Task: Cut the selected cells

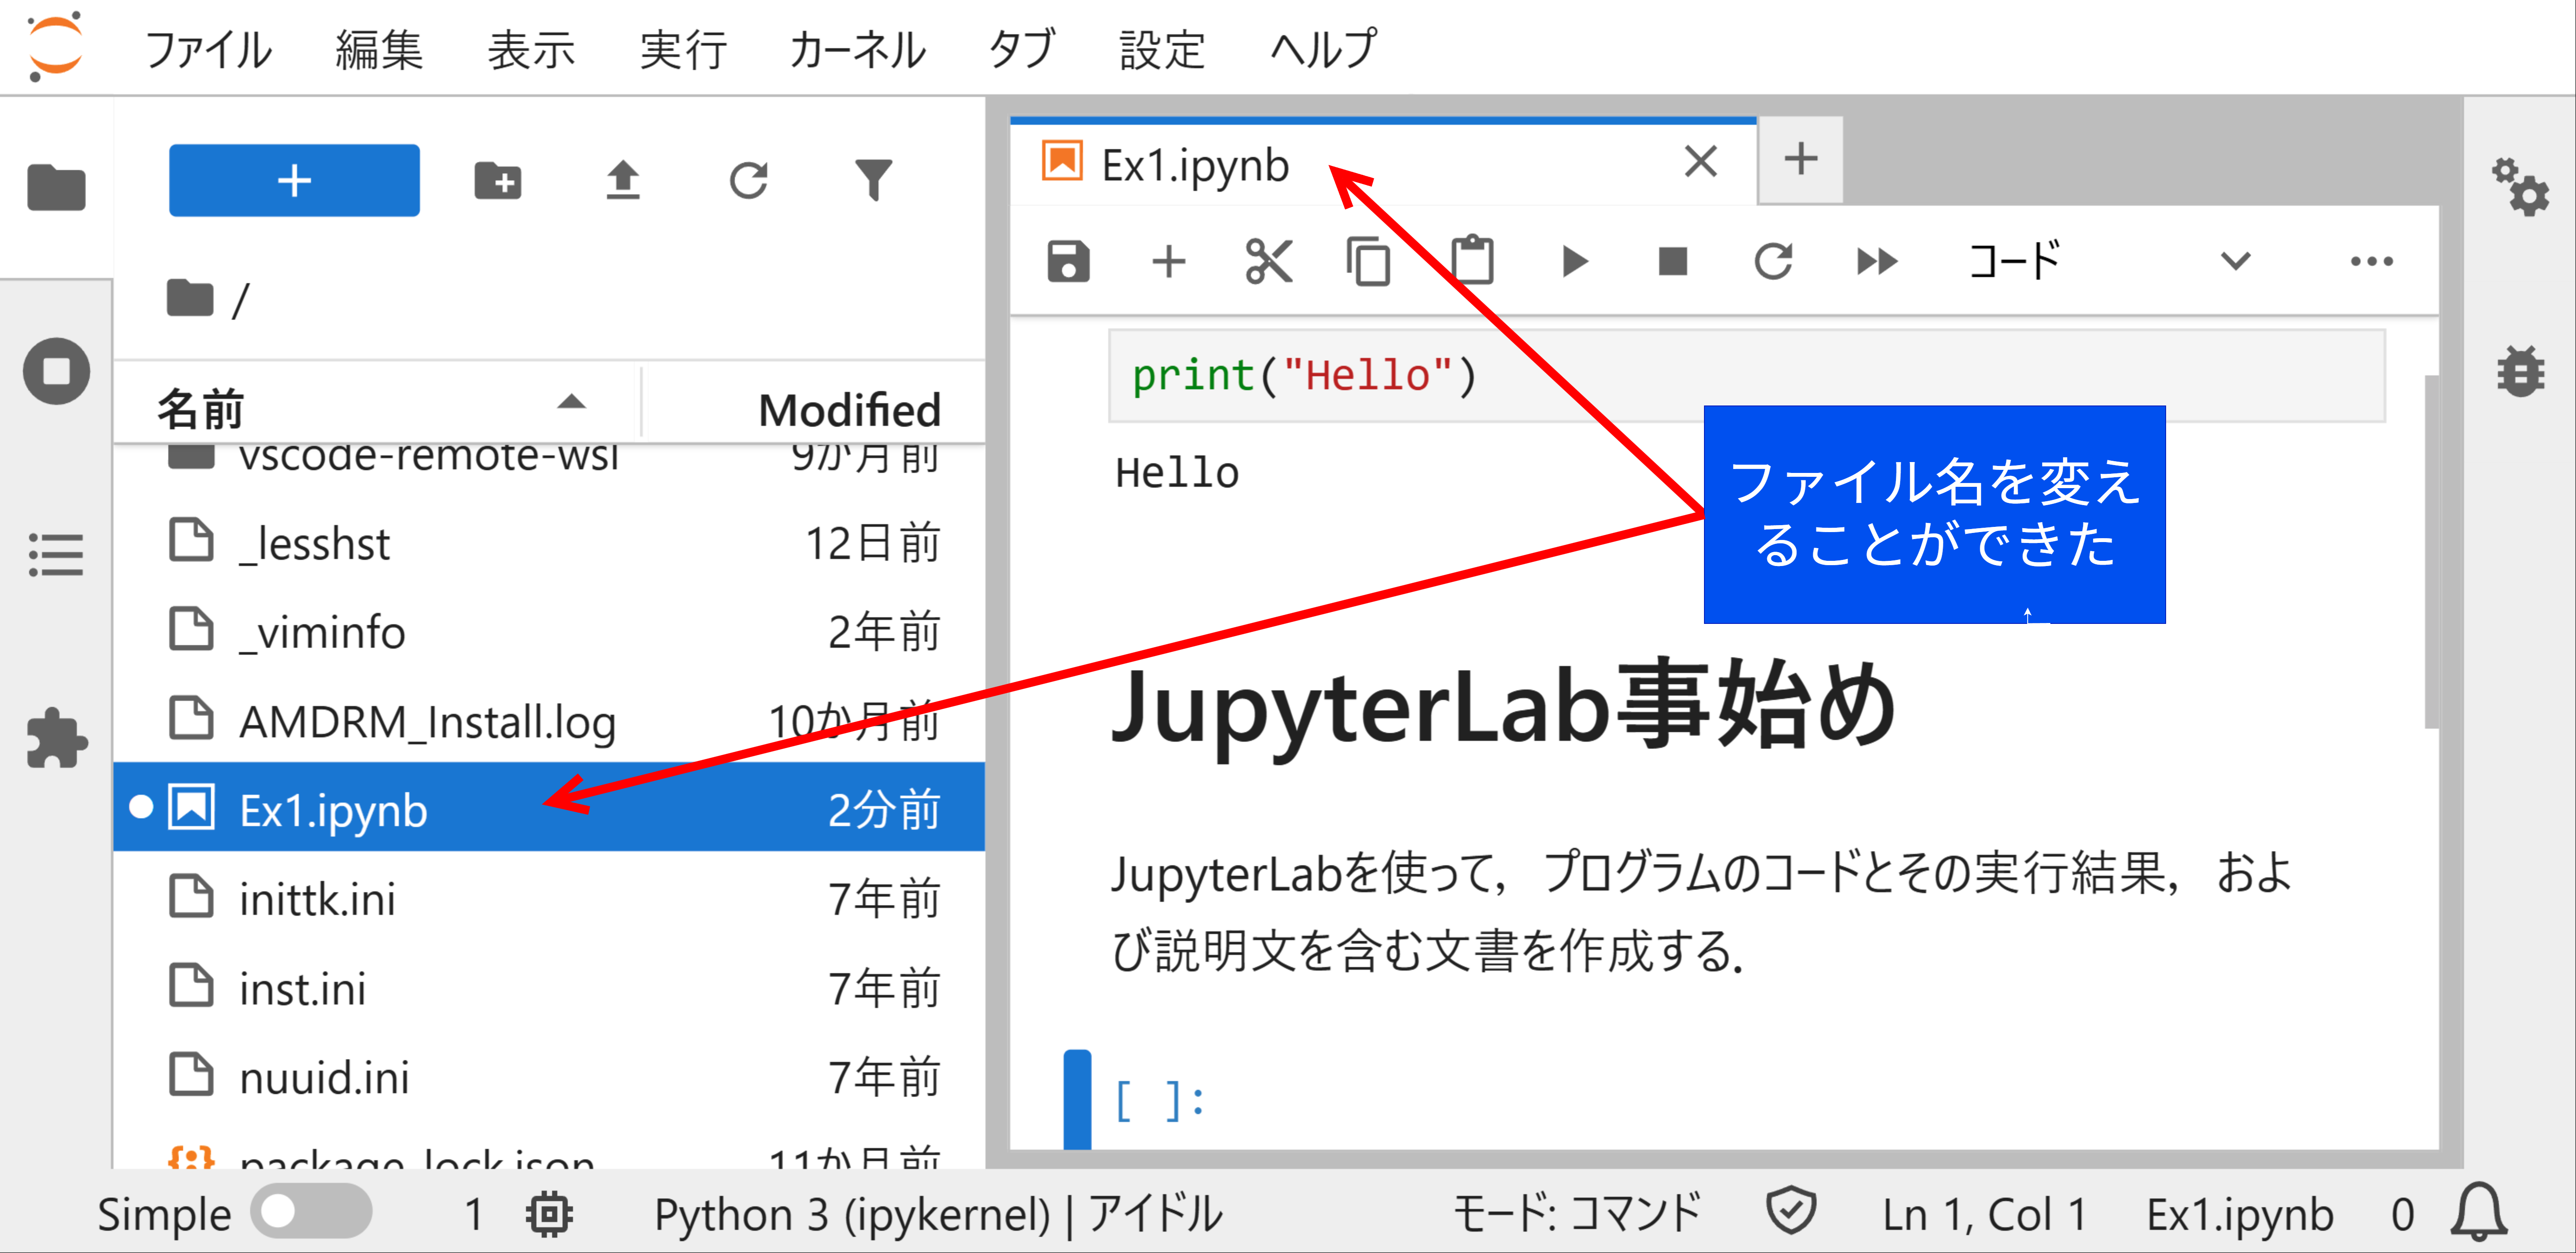Action: (x=1268, y=261)
